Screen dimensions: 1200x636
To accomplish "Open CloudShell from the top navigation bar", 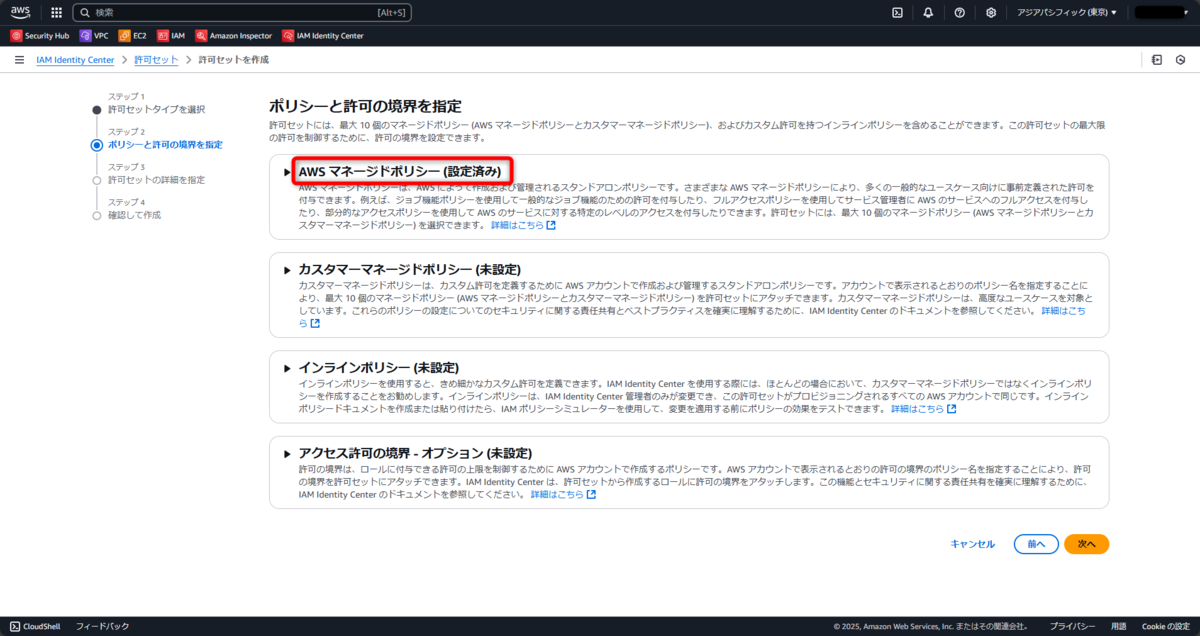I will 897,13.
